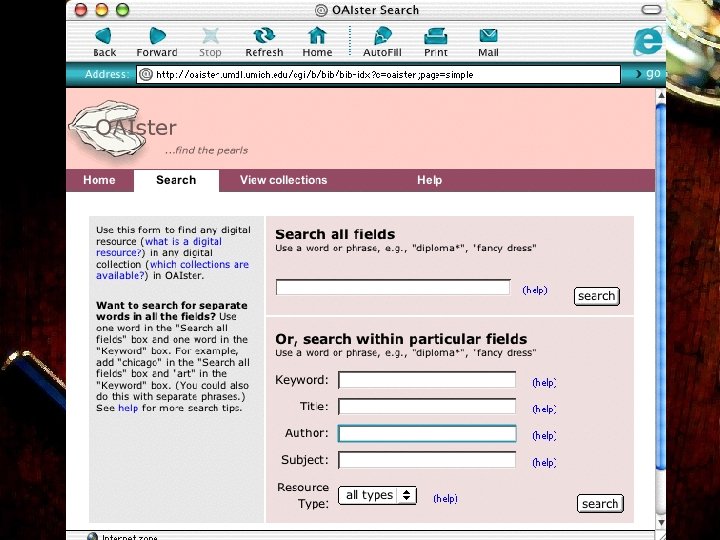The width and height of the screenshot is (720, 540).
Task: Click the Forward arrow button
Action: point(157,42)
